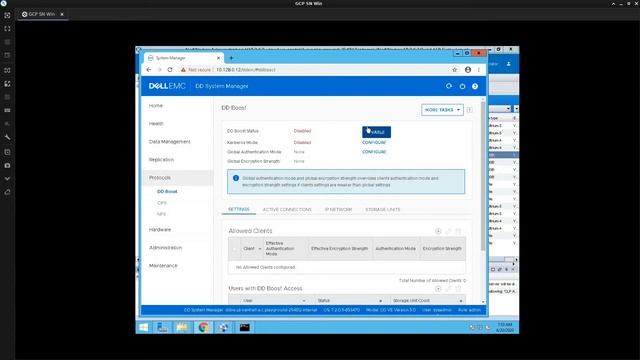Click the ENABLE button for DD Boost Status
The width and height of the screenshot is (640, 360).
376,132
